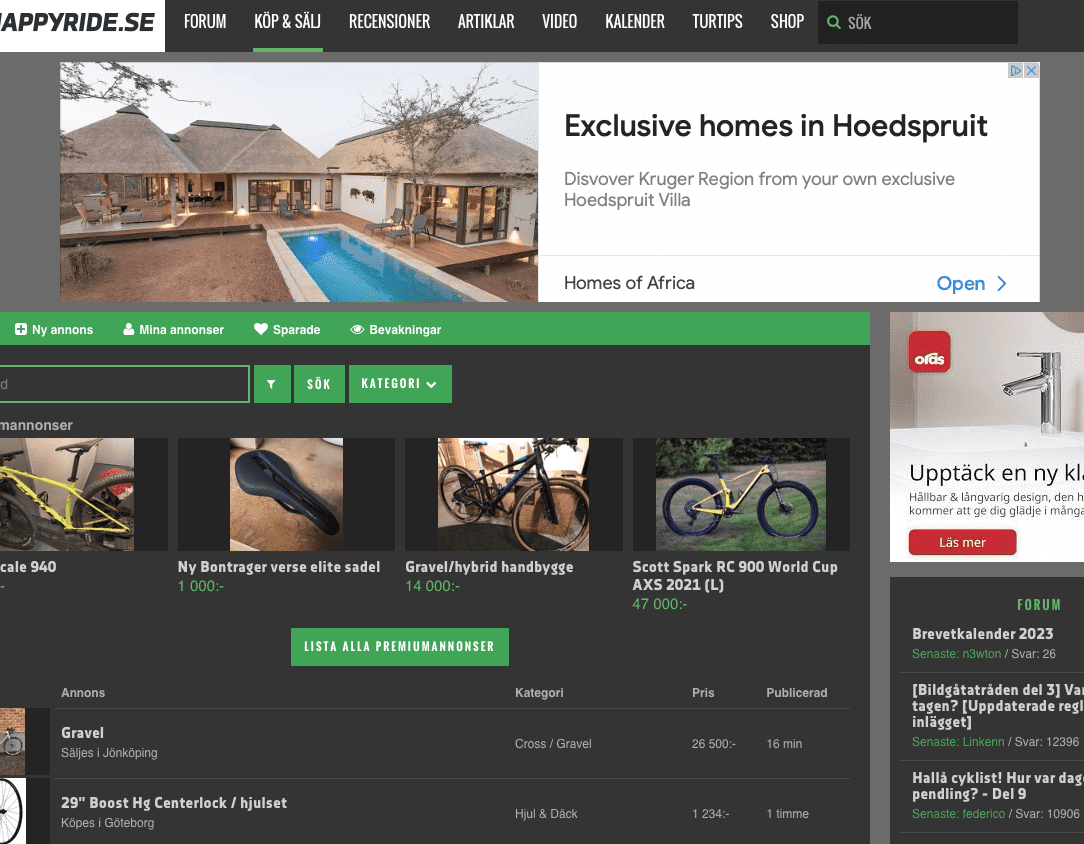Open the Sparade saved ads link
The image size is (1084, 844).
(x=287, y=330)
